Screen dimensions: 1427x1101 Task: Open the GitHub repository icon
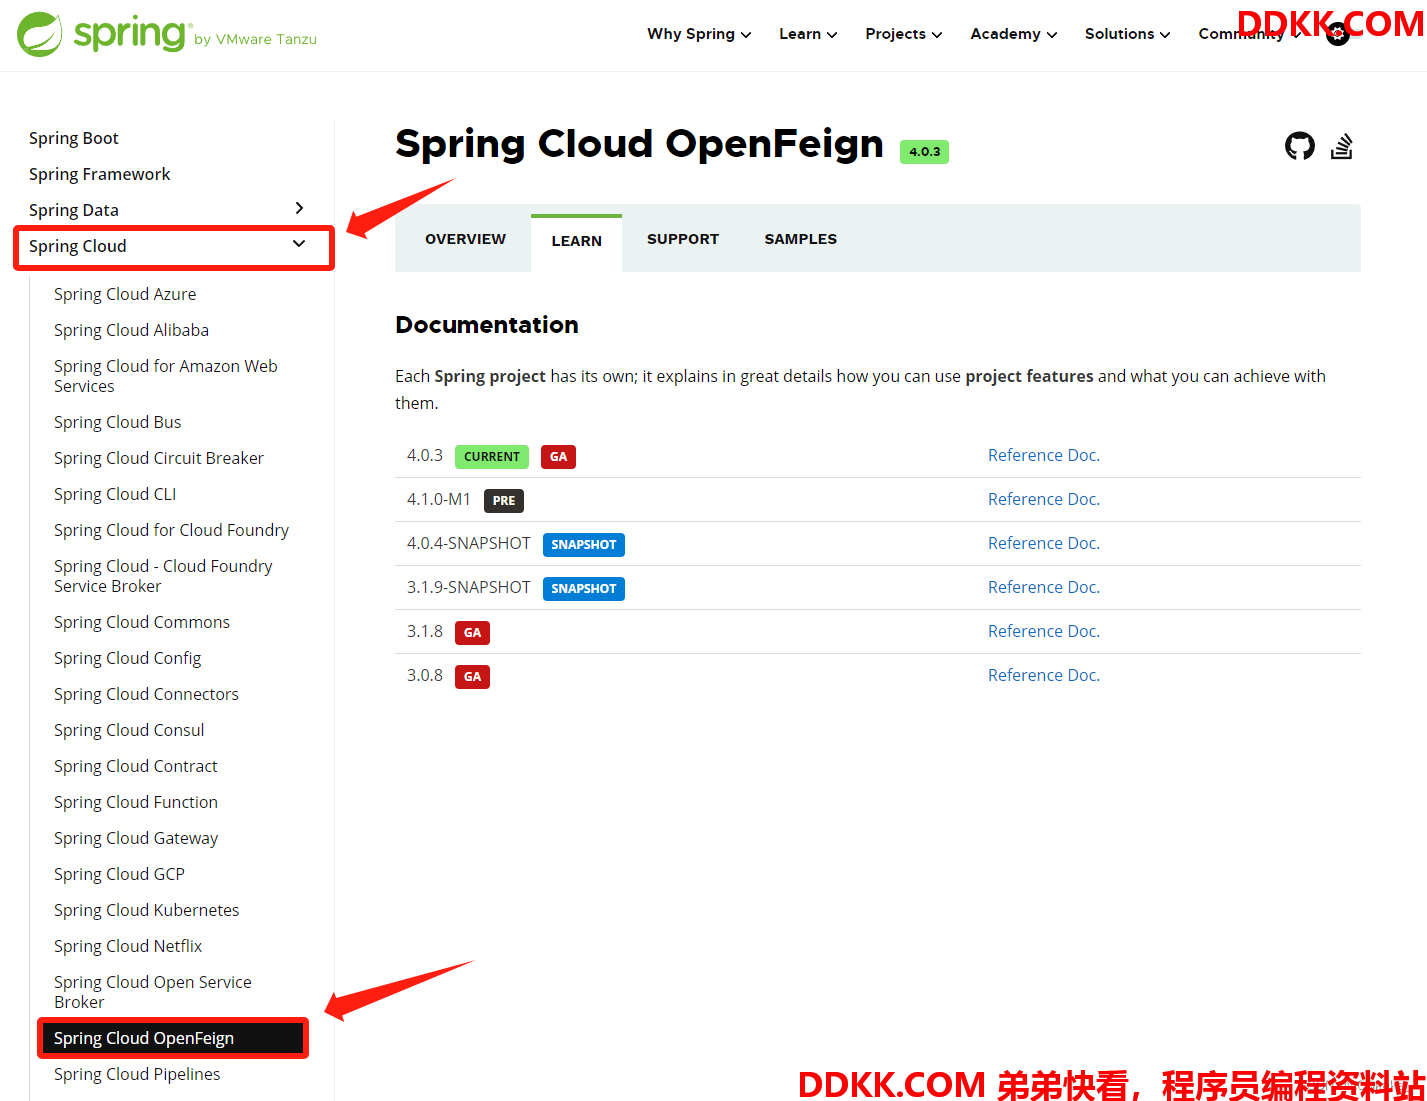click(1299, 146)
